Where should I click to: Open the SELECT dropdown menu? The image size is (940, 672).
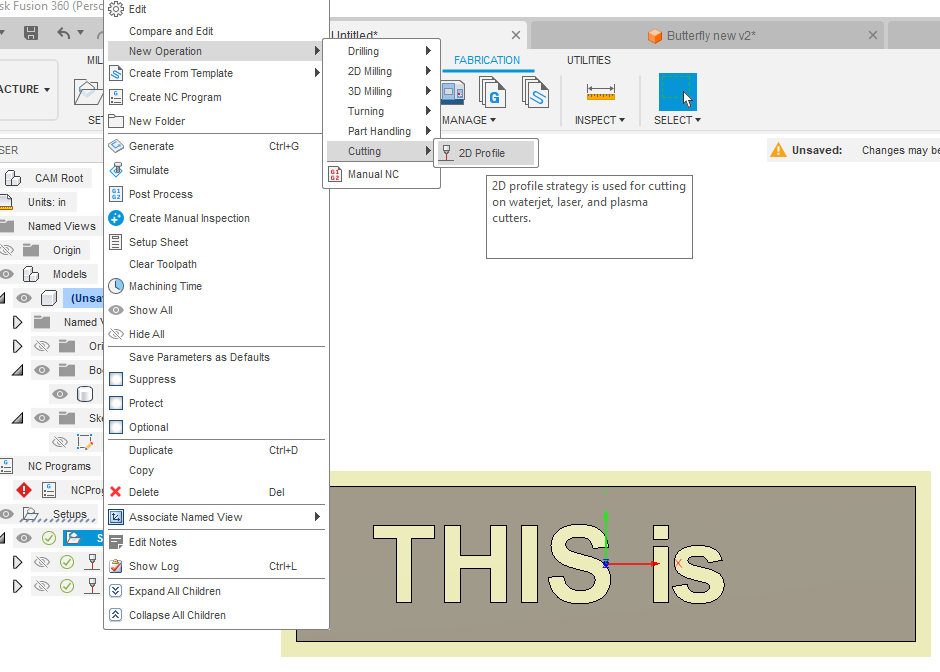pyautogui.click(x=677, y=120)
